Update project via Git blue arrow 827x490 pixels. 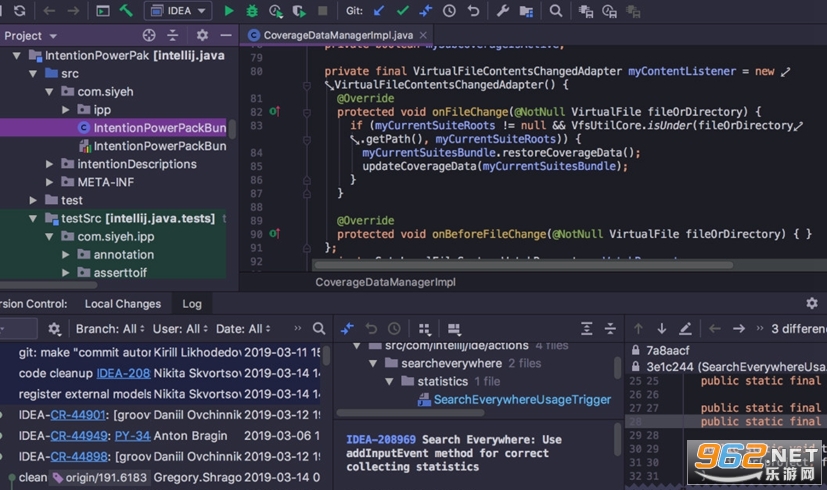(x=378, y=11)
